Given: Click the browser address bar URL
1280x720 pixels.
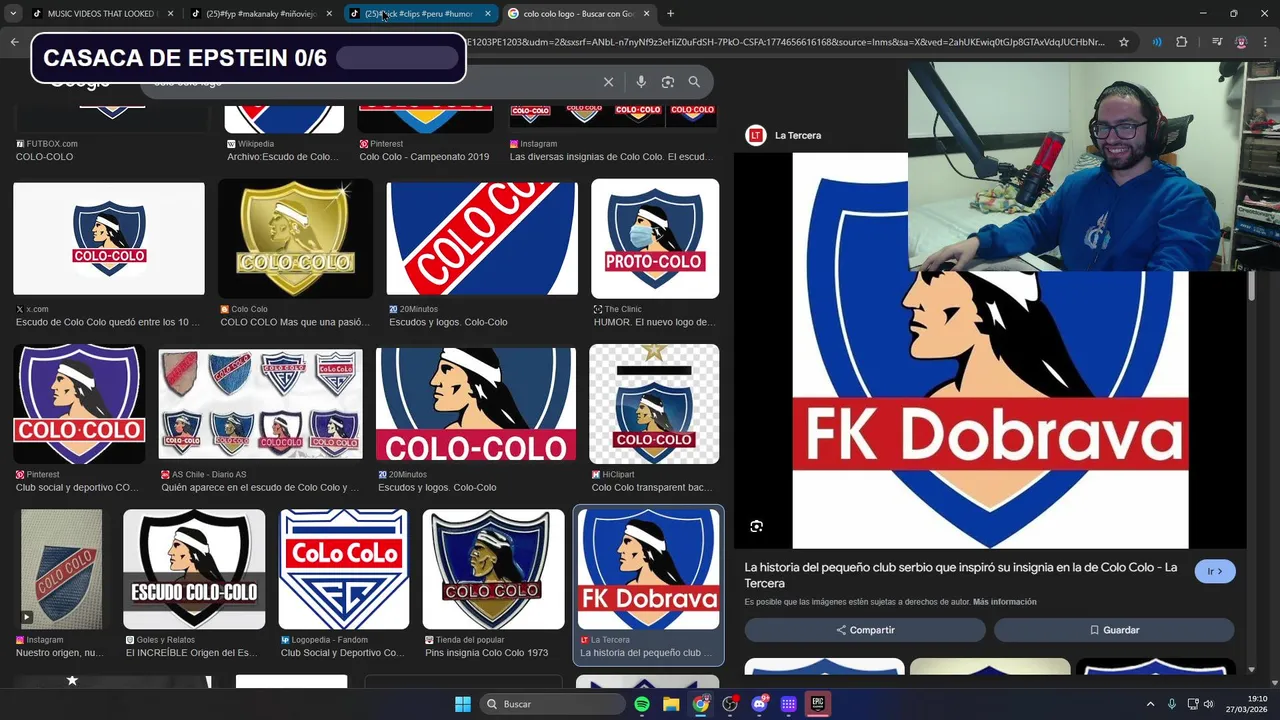Looking at the screenshot, I should (785, 42).
